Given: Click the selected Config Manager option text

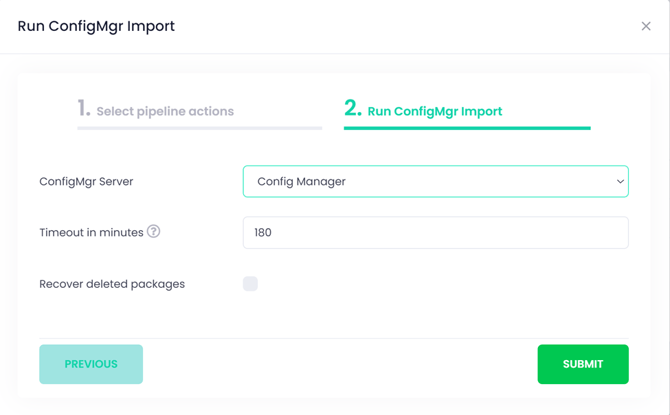Looking at the screenshot, I should [301, 182].
